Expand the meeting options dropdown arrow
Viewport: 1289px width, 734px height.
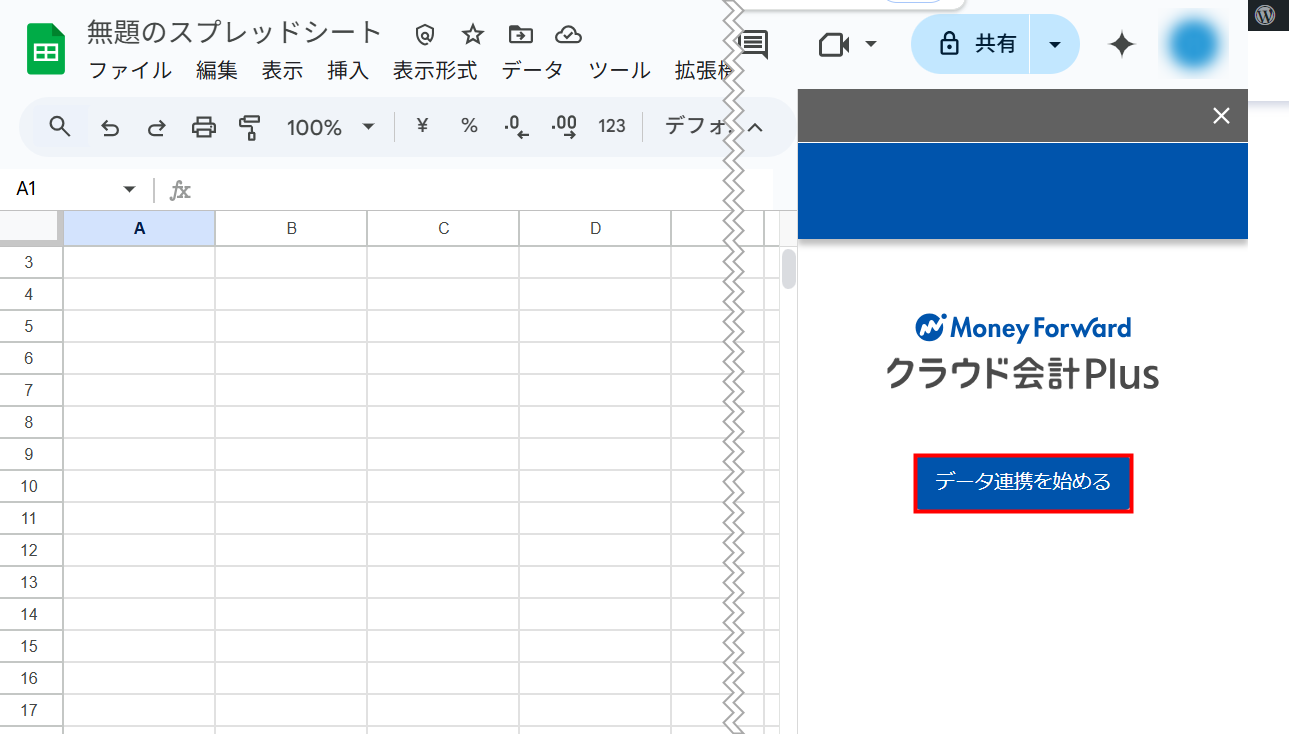pos(871,44)
